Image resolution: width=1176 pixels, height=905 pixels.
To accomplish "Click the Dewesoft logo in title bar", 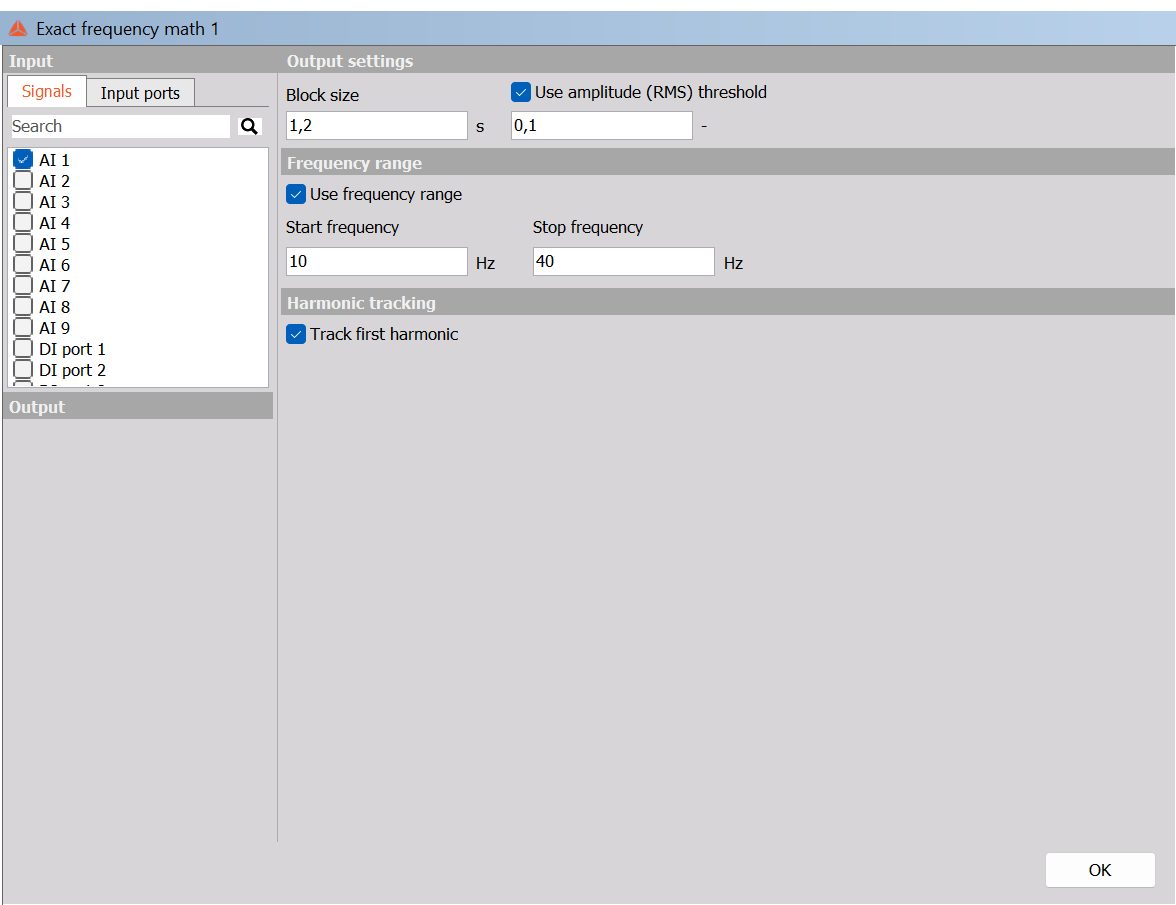I will pyautogui.click(x=18, y=29).
